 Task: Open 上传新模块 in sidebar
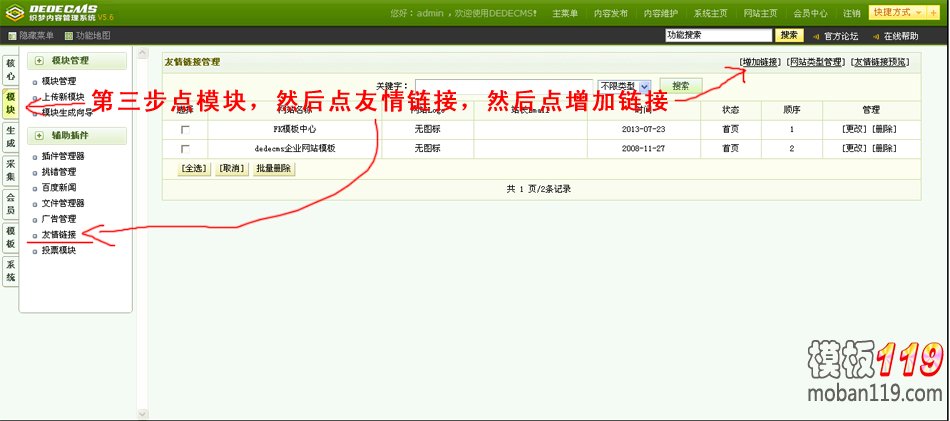pyautogui.click(x=63, y=97)
